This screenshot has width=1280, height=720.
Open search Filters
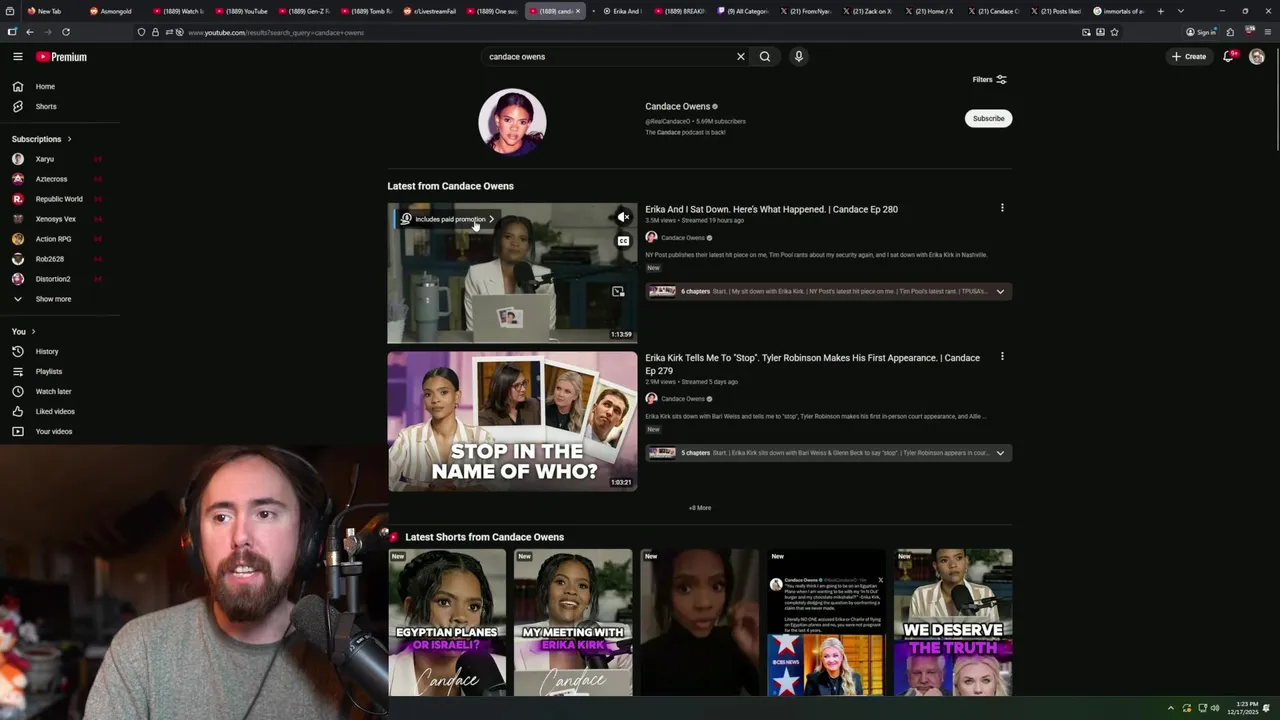pos(989,80)
